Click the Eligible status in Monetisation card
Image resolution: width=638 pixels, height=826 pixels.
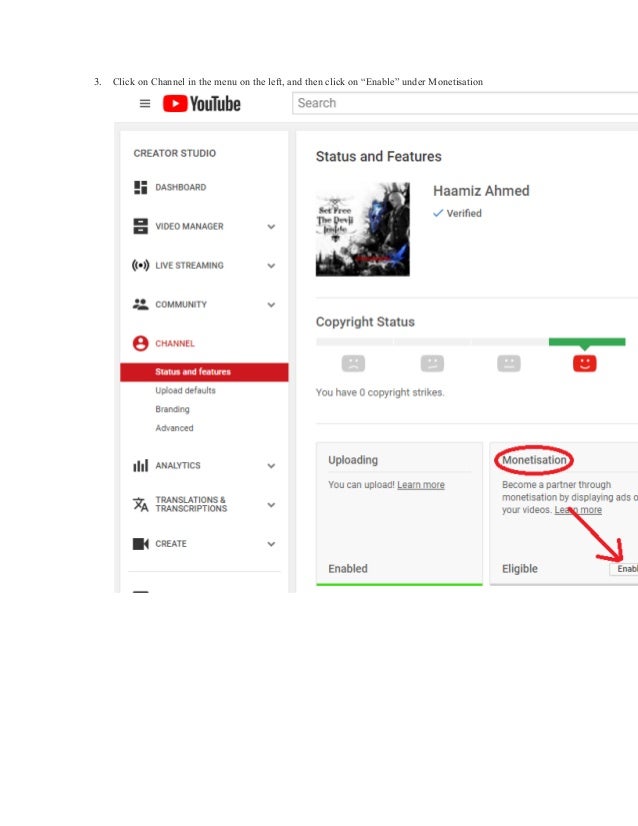point(519,569)
